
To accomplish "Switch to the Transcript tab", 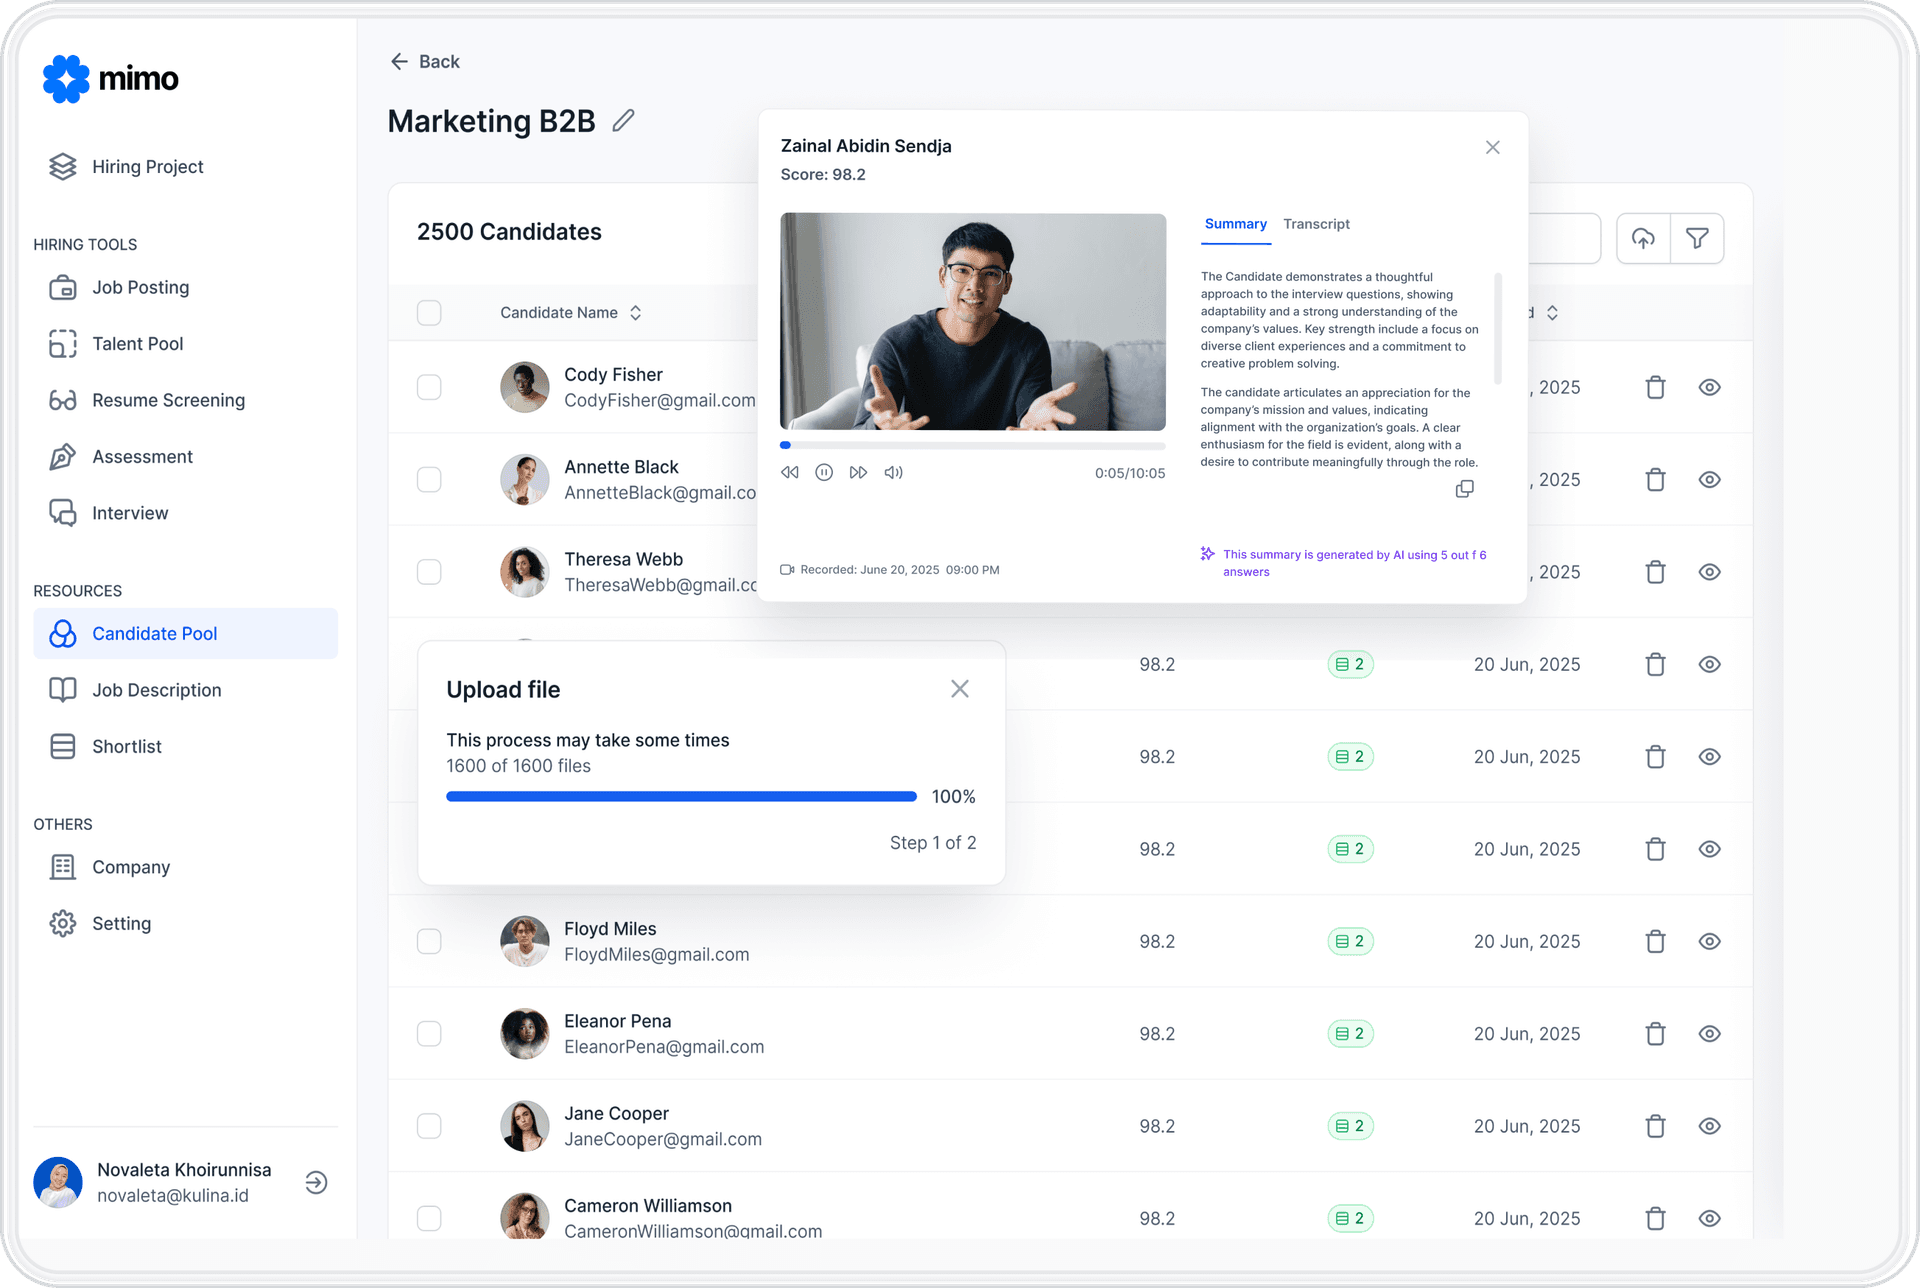I will [x=1316, y=224].
